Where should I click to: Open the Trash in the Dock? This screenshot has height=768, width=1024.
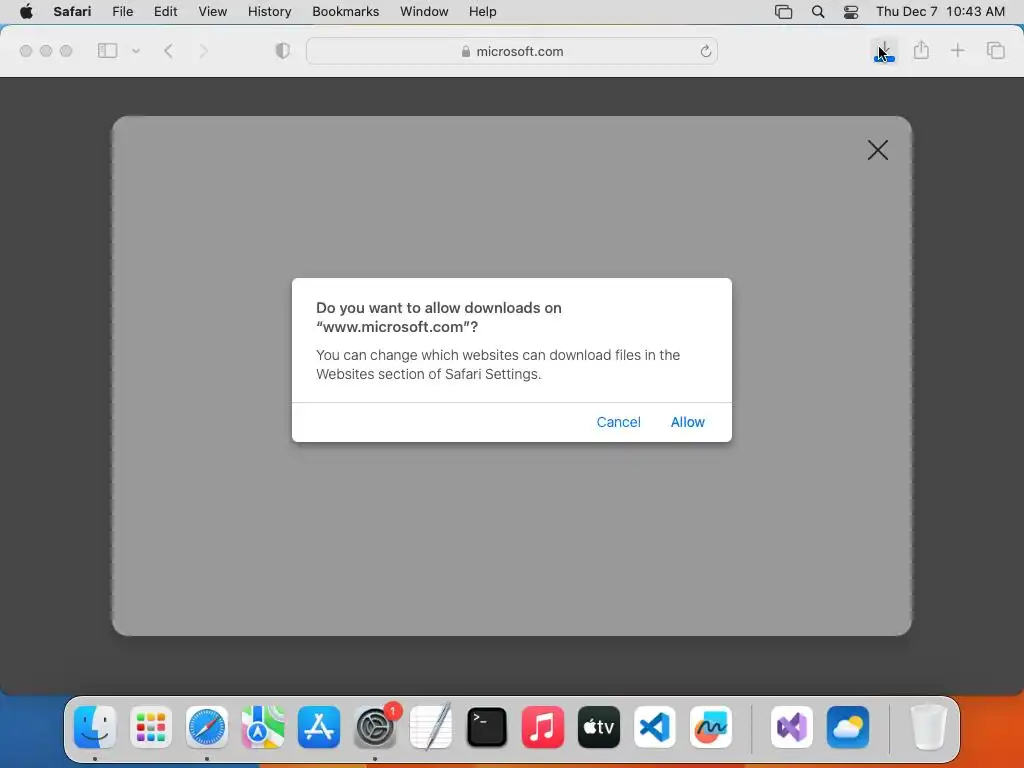pos(928,727)
